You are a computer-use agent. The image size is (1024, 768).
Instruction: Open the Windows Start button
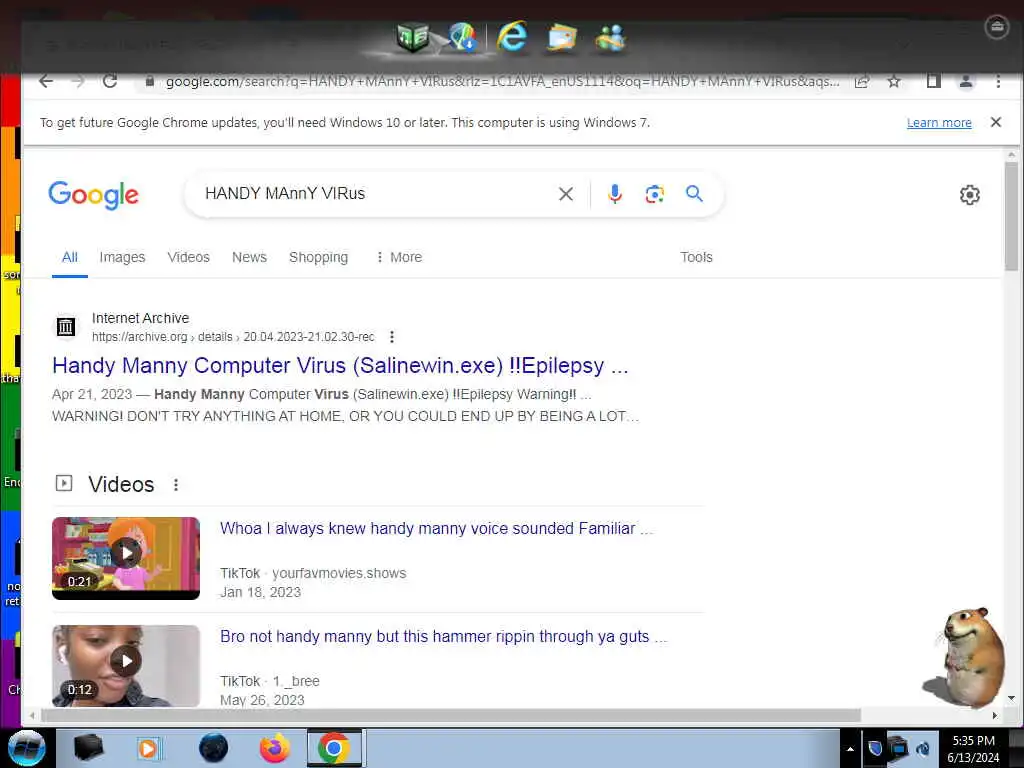click(x=27, y=748)
